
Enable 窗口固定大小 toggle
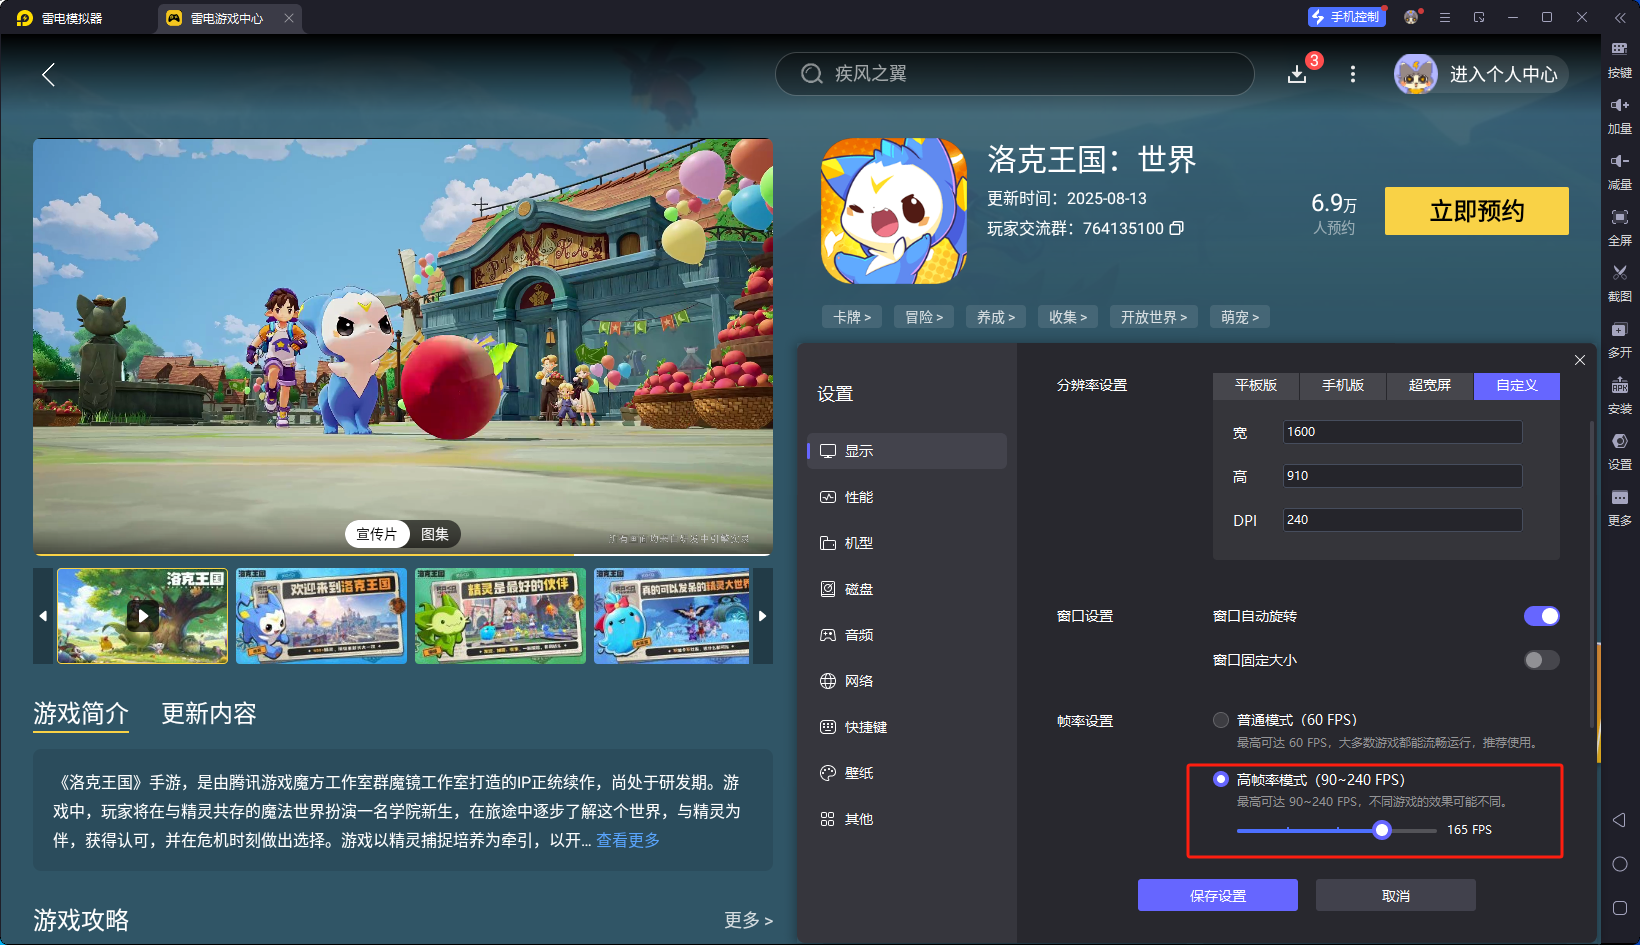pyautogui.click(x=1541, y=660)
